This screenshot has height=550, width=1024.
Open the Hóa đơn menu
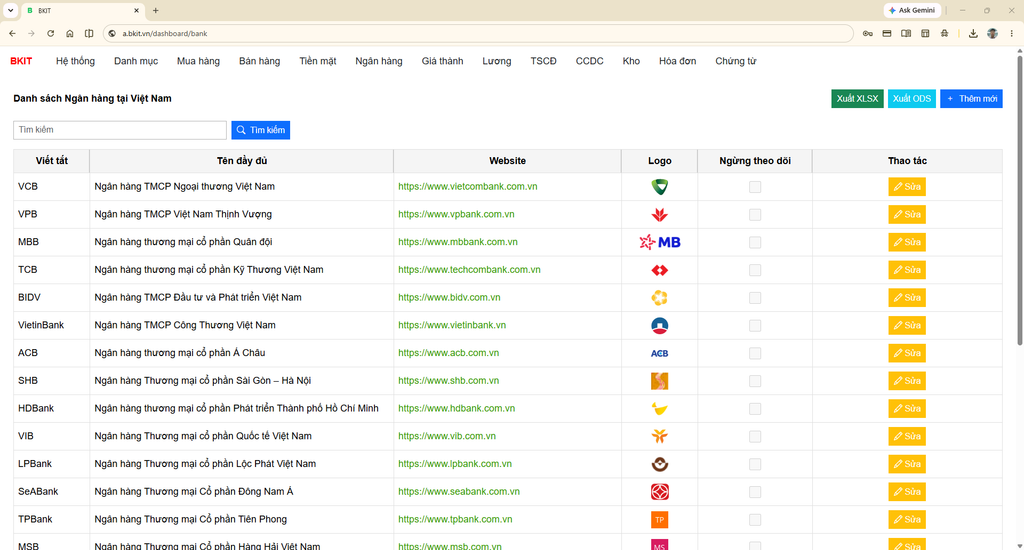[677, 61]
